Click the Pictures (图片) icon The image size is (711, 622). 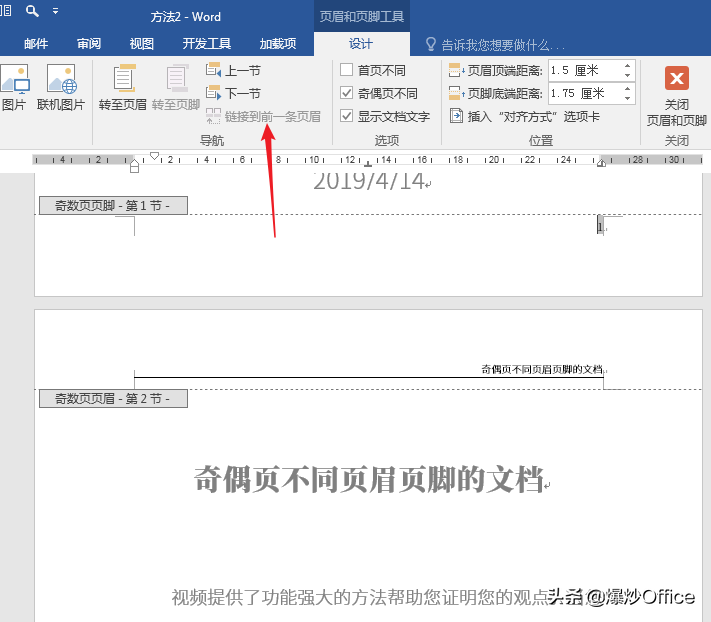14,87
